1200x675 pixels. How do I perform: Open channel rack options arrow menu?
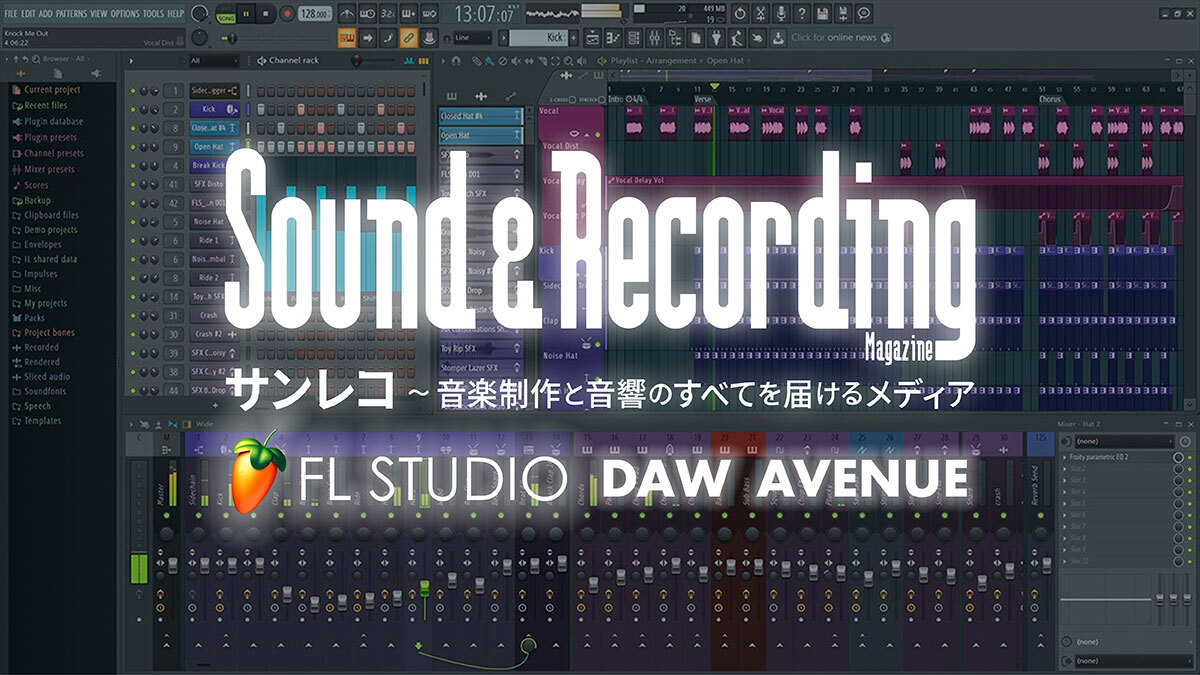pos(131,61)
